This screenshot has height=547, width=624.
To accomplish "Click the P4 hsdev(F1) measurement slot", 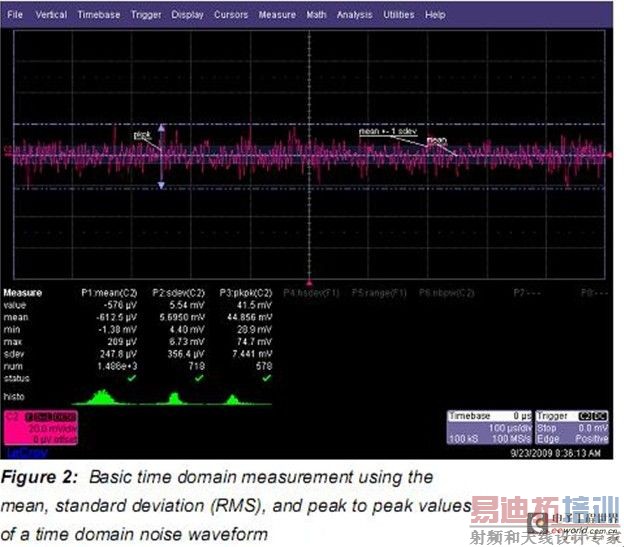I will click(x=311, y=293).
